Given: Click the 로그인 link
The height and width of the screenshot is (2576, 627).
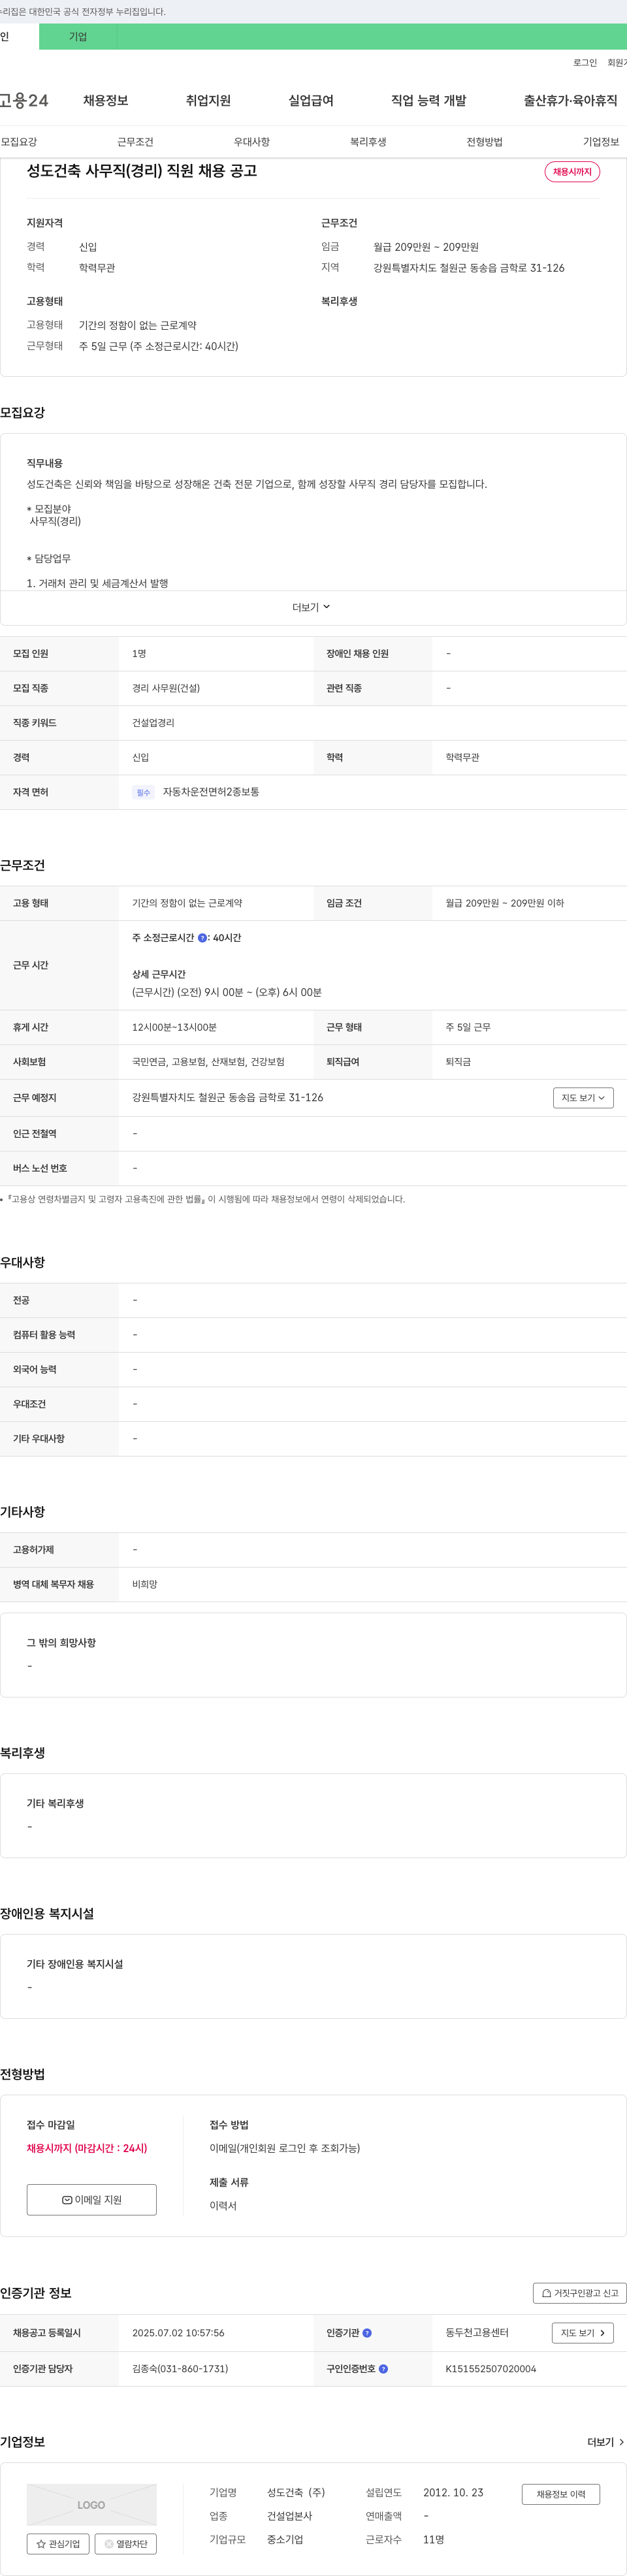Looking at the screenshot, I should (585, 63).
